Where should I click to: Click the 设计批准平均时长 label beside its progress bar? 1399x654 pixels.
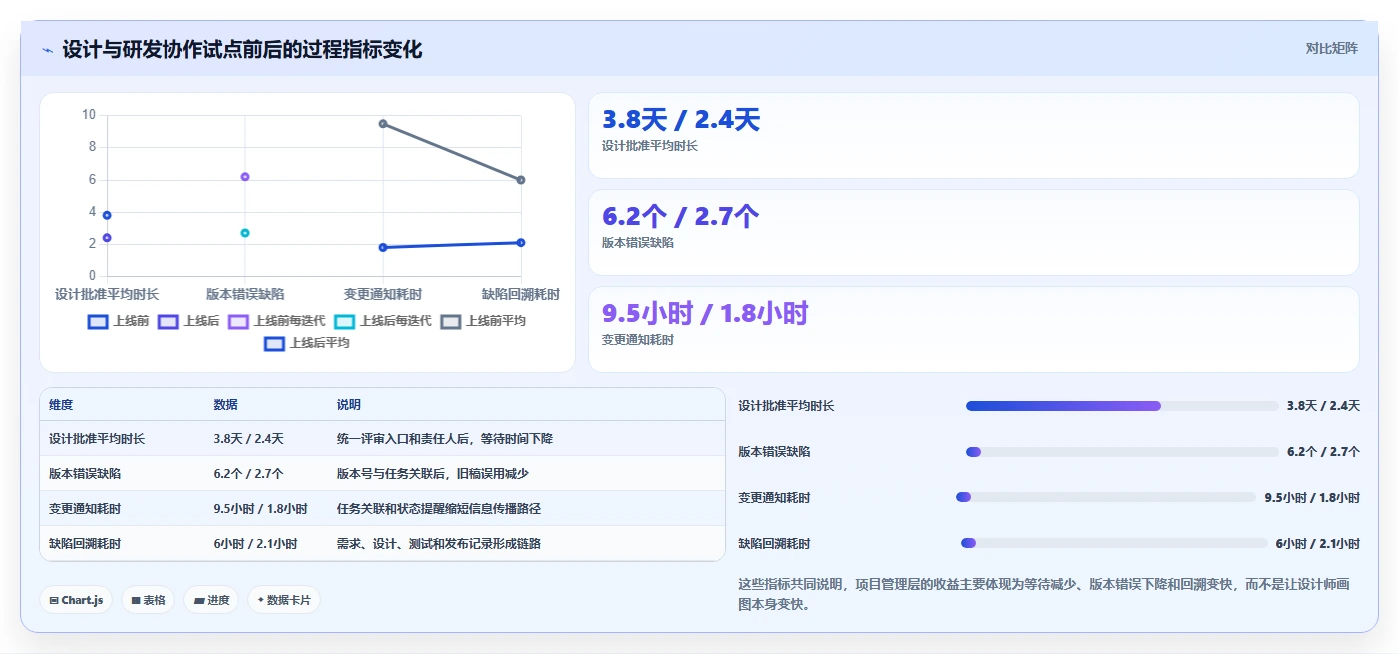coord(786,406)
